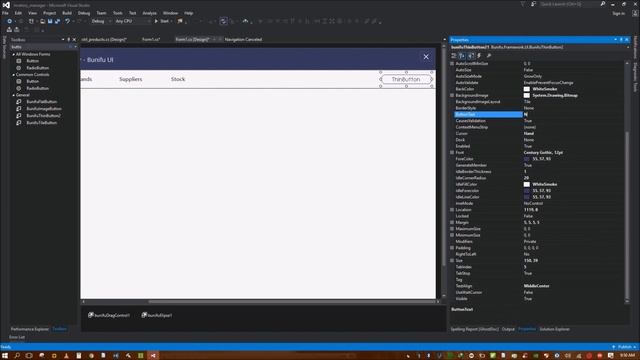Click the Stock button on the form
Image resolution: width=640 pixels, height=360 pixels.
[178, 79]
